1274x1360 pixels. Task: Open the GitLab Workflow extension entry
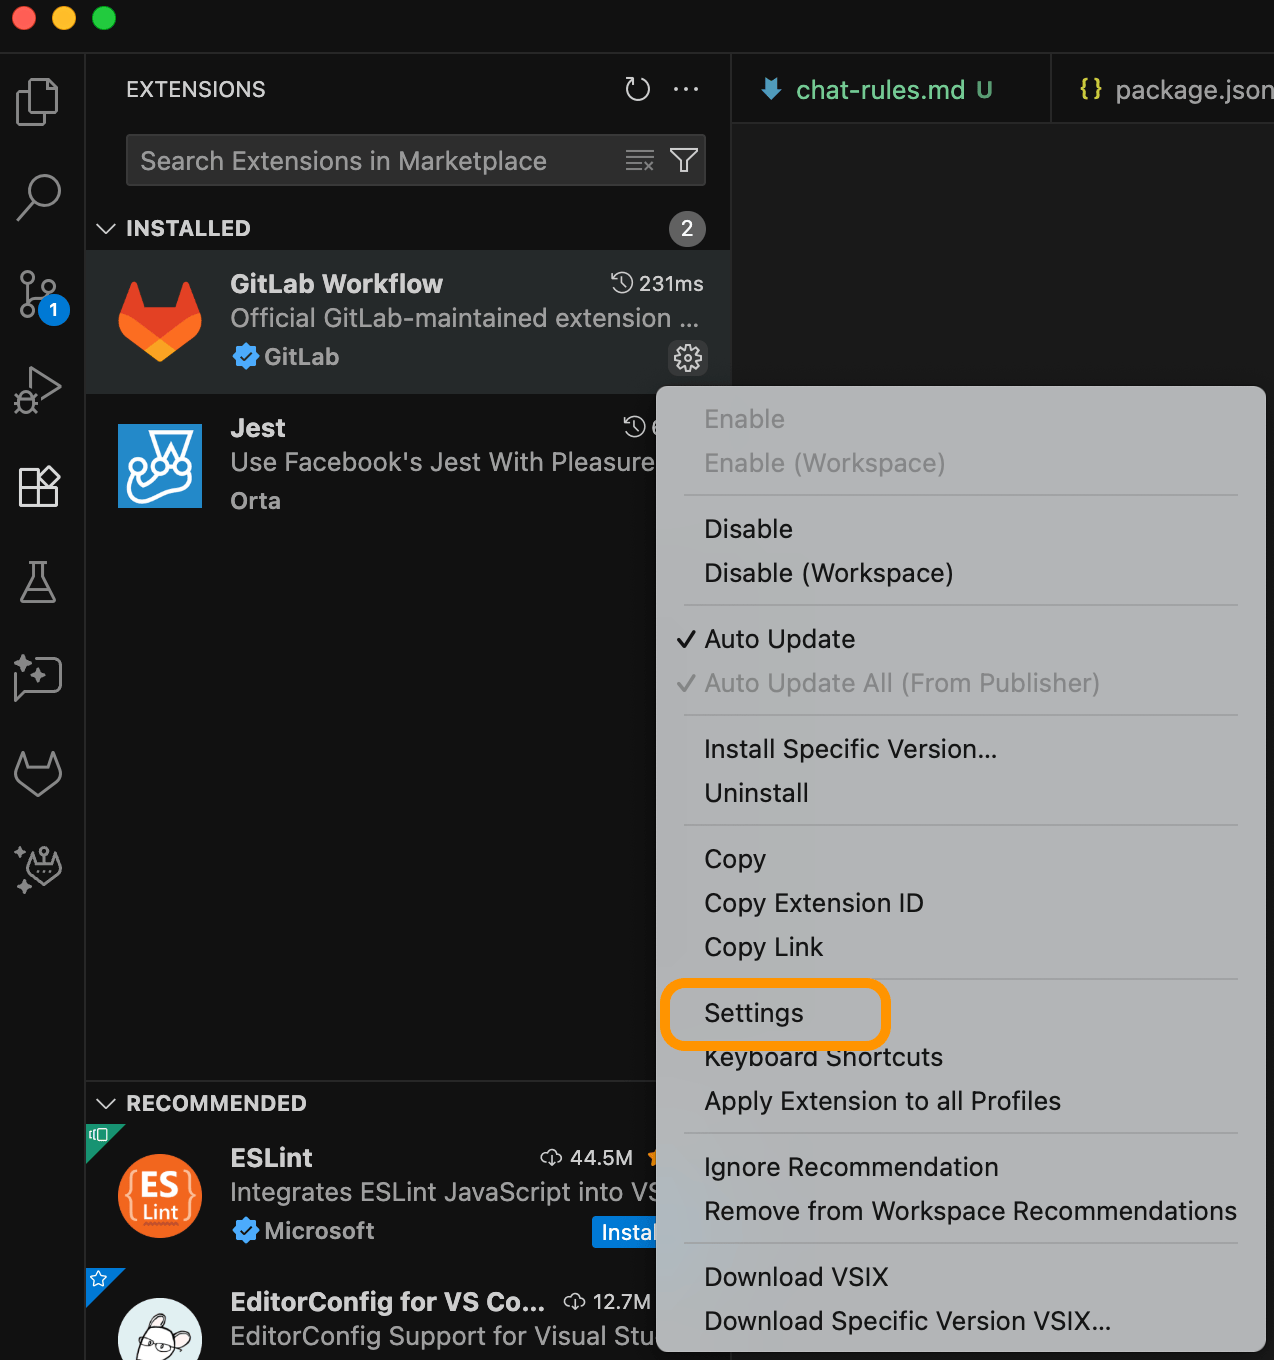tap(408, 322)
